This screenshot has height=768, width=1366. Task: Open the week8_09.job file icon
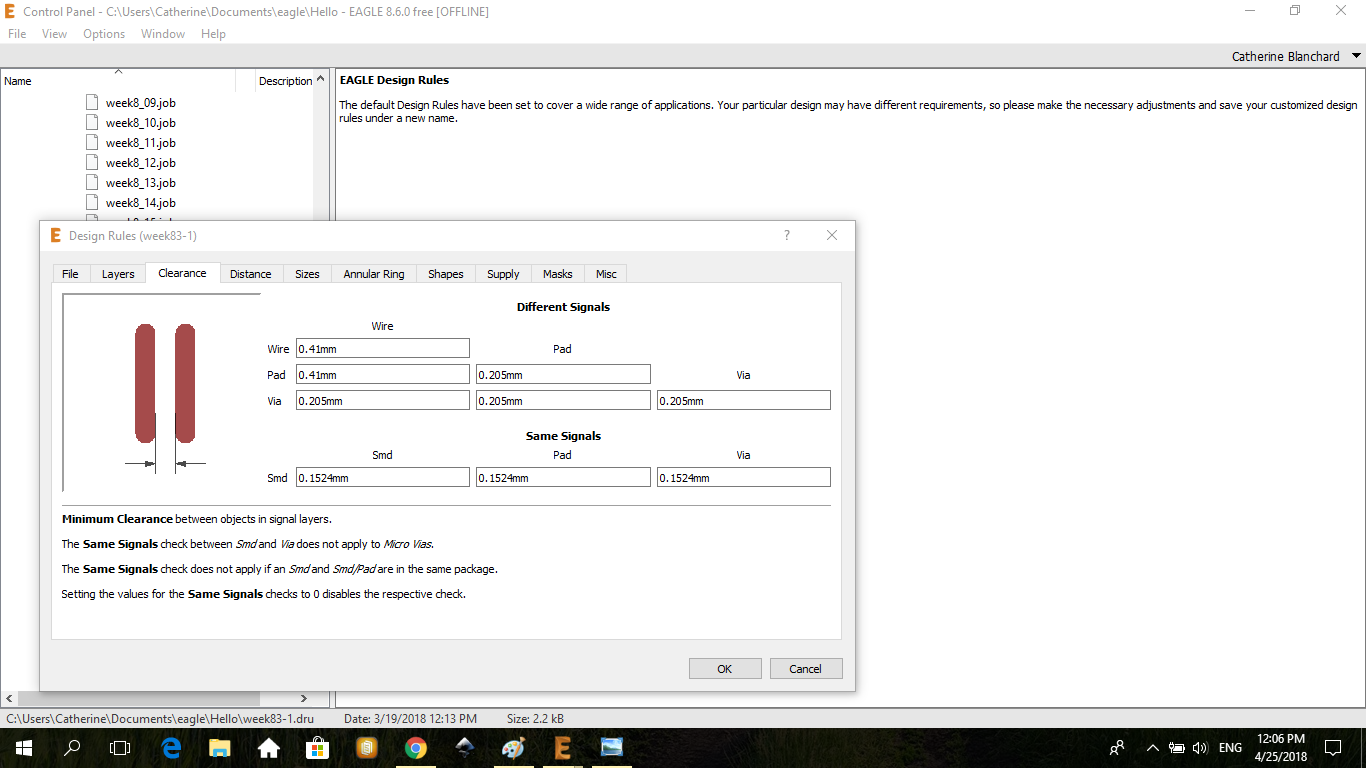(x=92, y=102)
